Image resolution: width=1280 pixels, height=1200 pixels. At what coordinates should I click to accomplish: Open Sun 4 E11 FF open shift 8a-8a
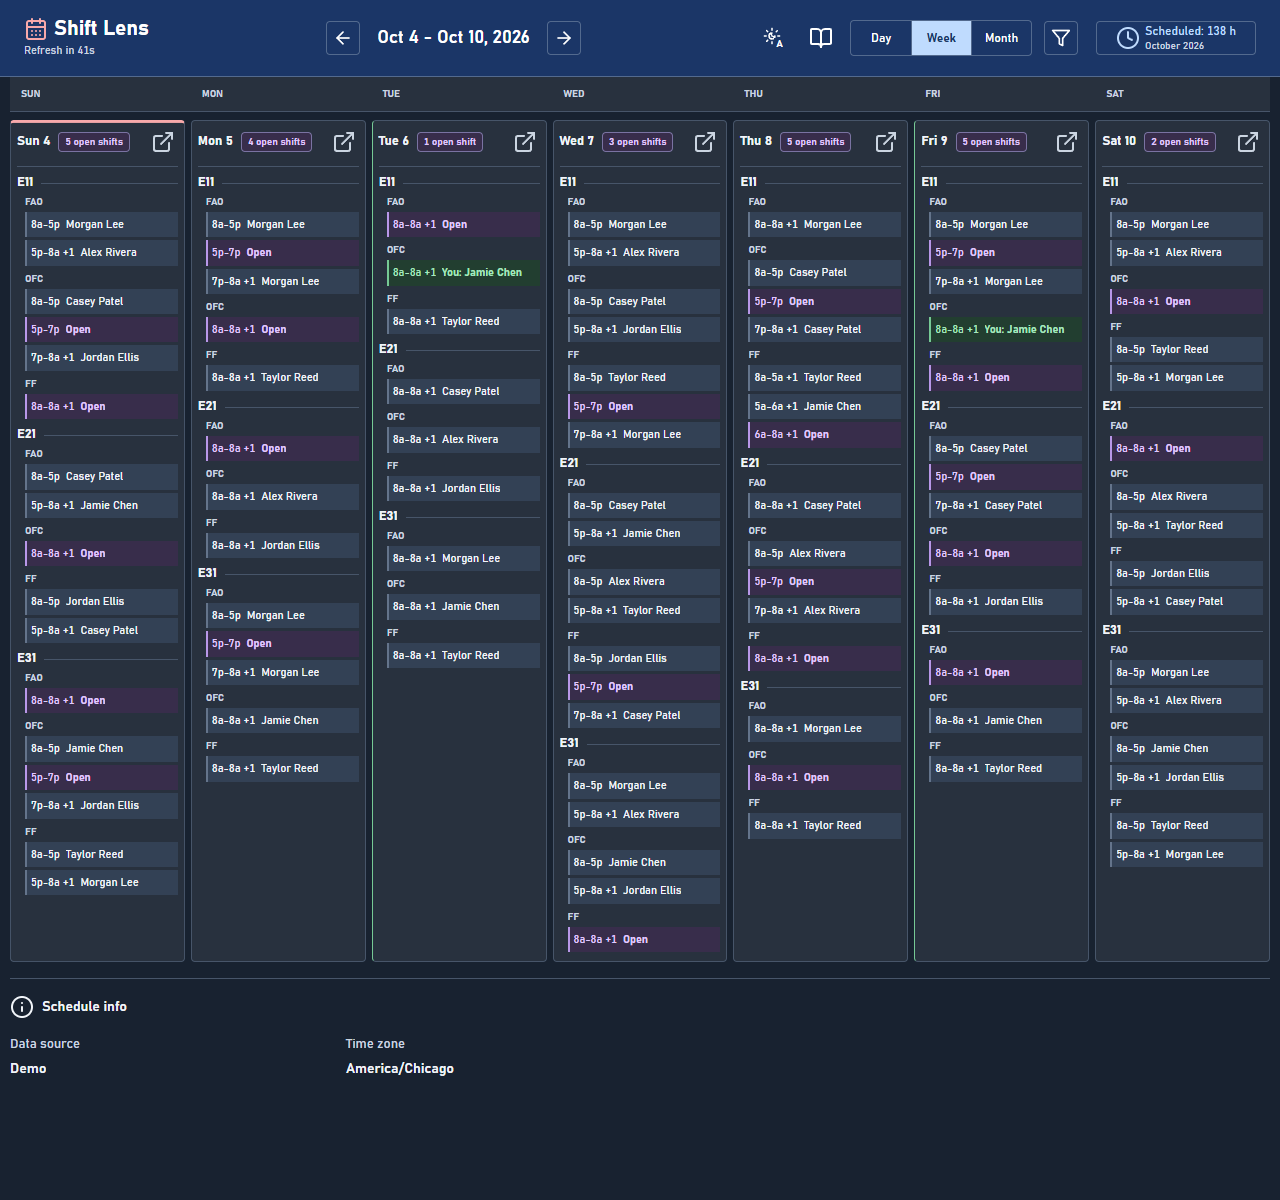pos(101,407)
